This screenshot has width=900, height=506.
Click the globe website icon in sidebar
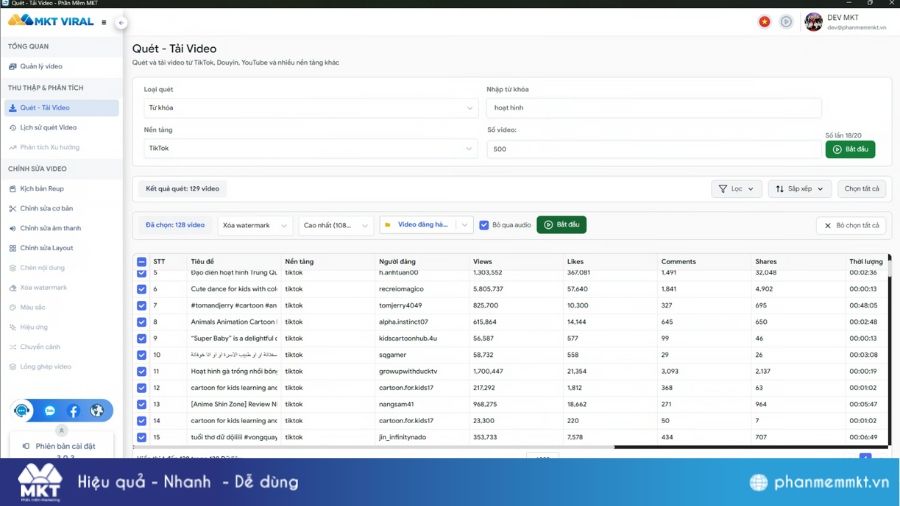97,410
